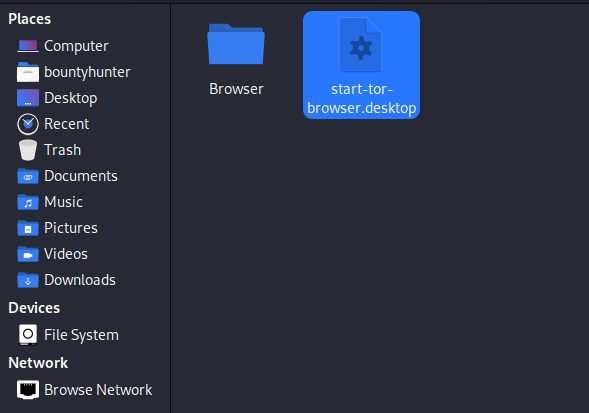
Task: Select the Browser folder icon
Action: [236, 44]
